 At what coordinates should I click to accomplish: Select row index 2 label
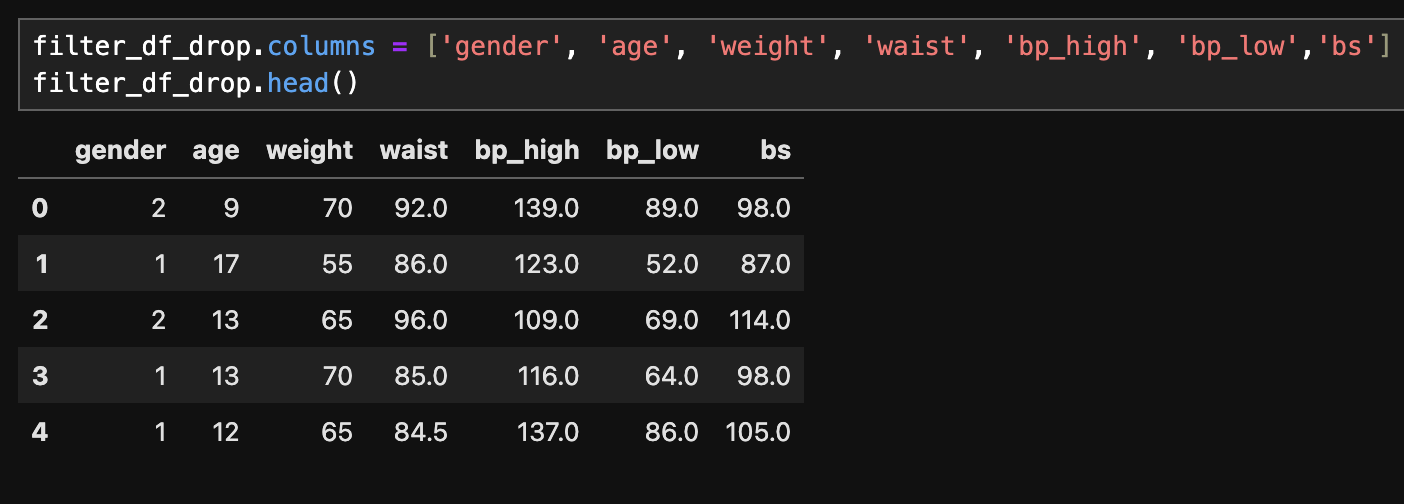[40, 320]
